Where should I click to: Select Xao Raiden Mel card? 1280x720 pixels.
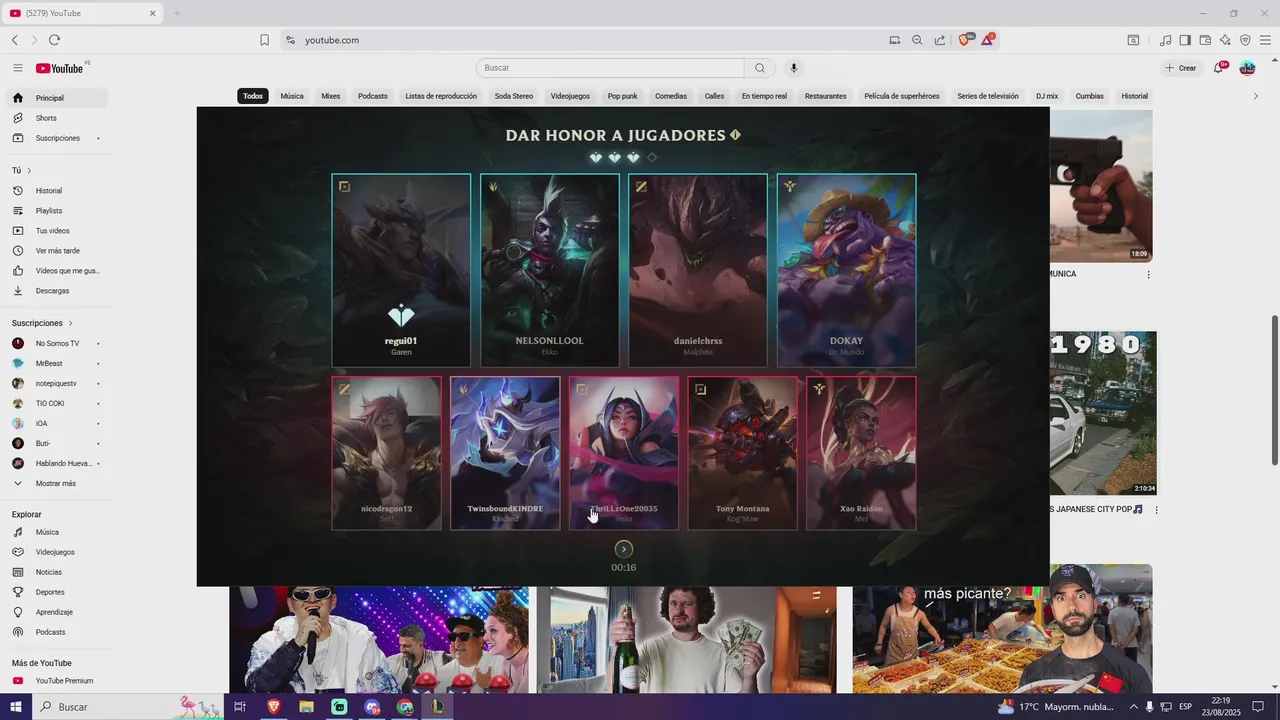point(861,453)
